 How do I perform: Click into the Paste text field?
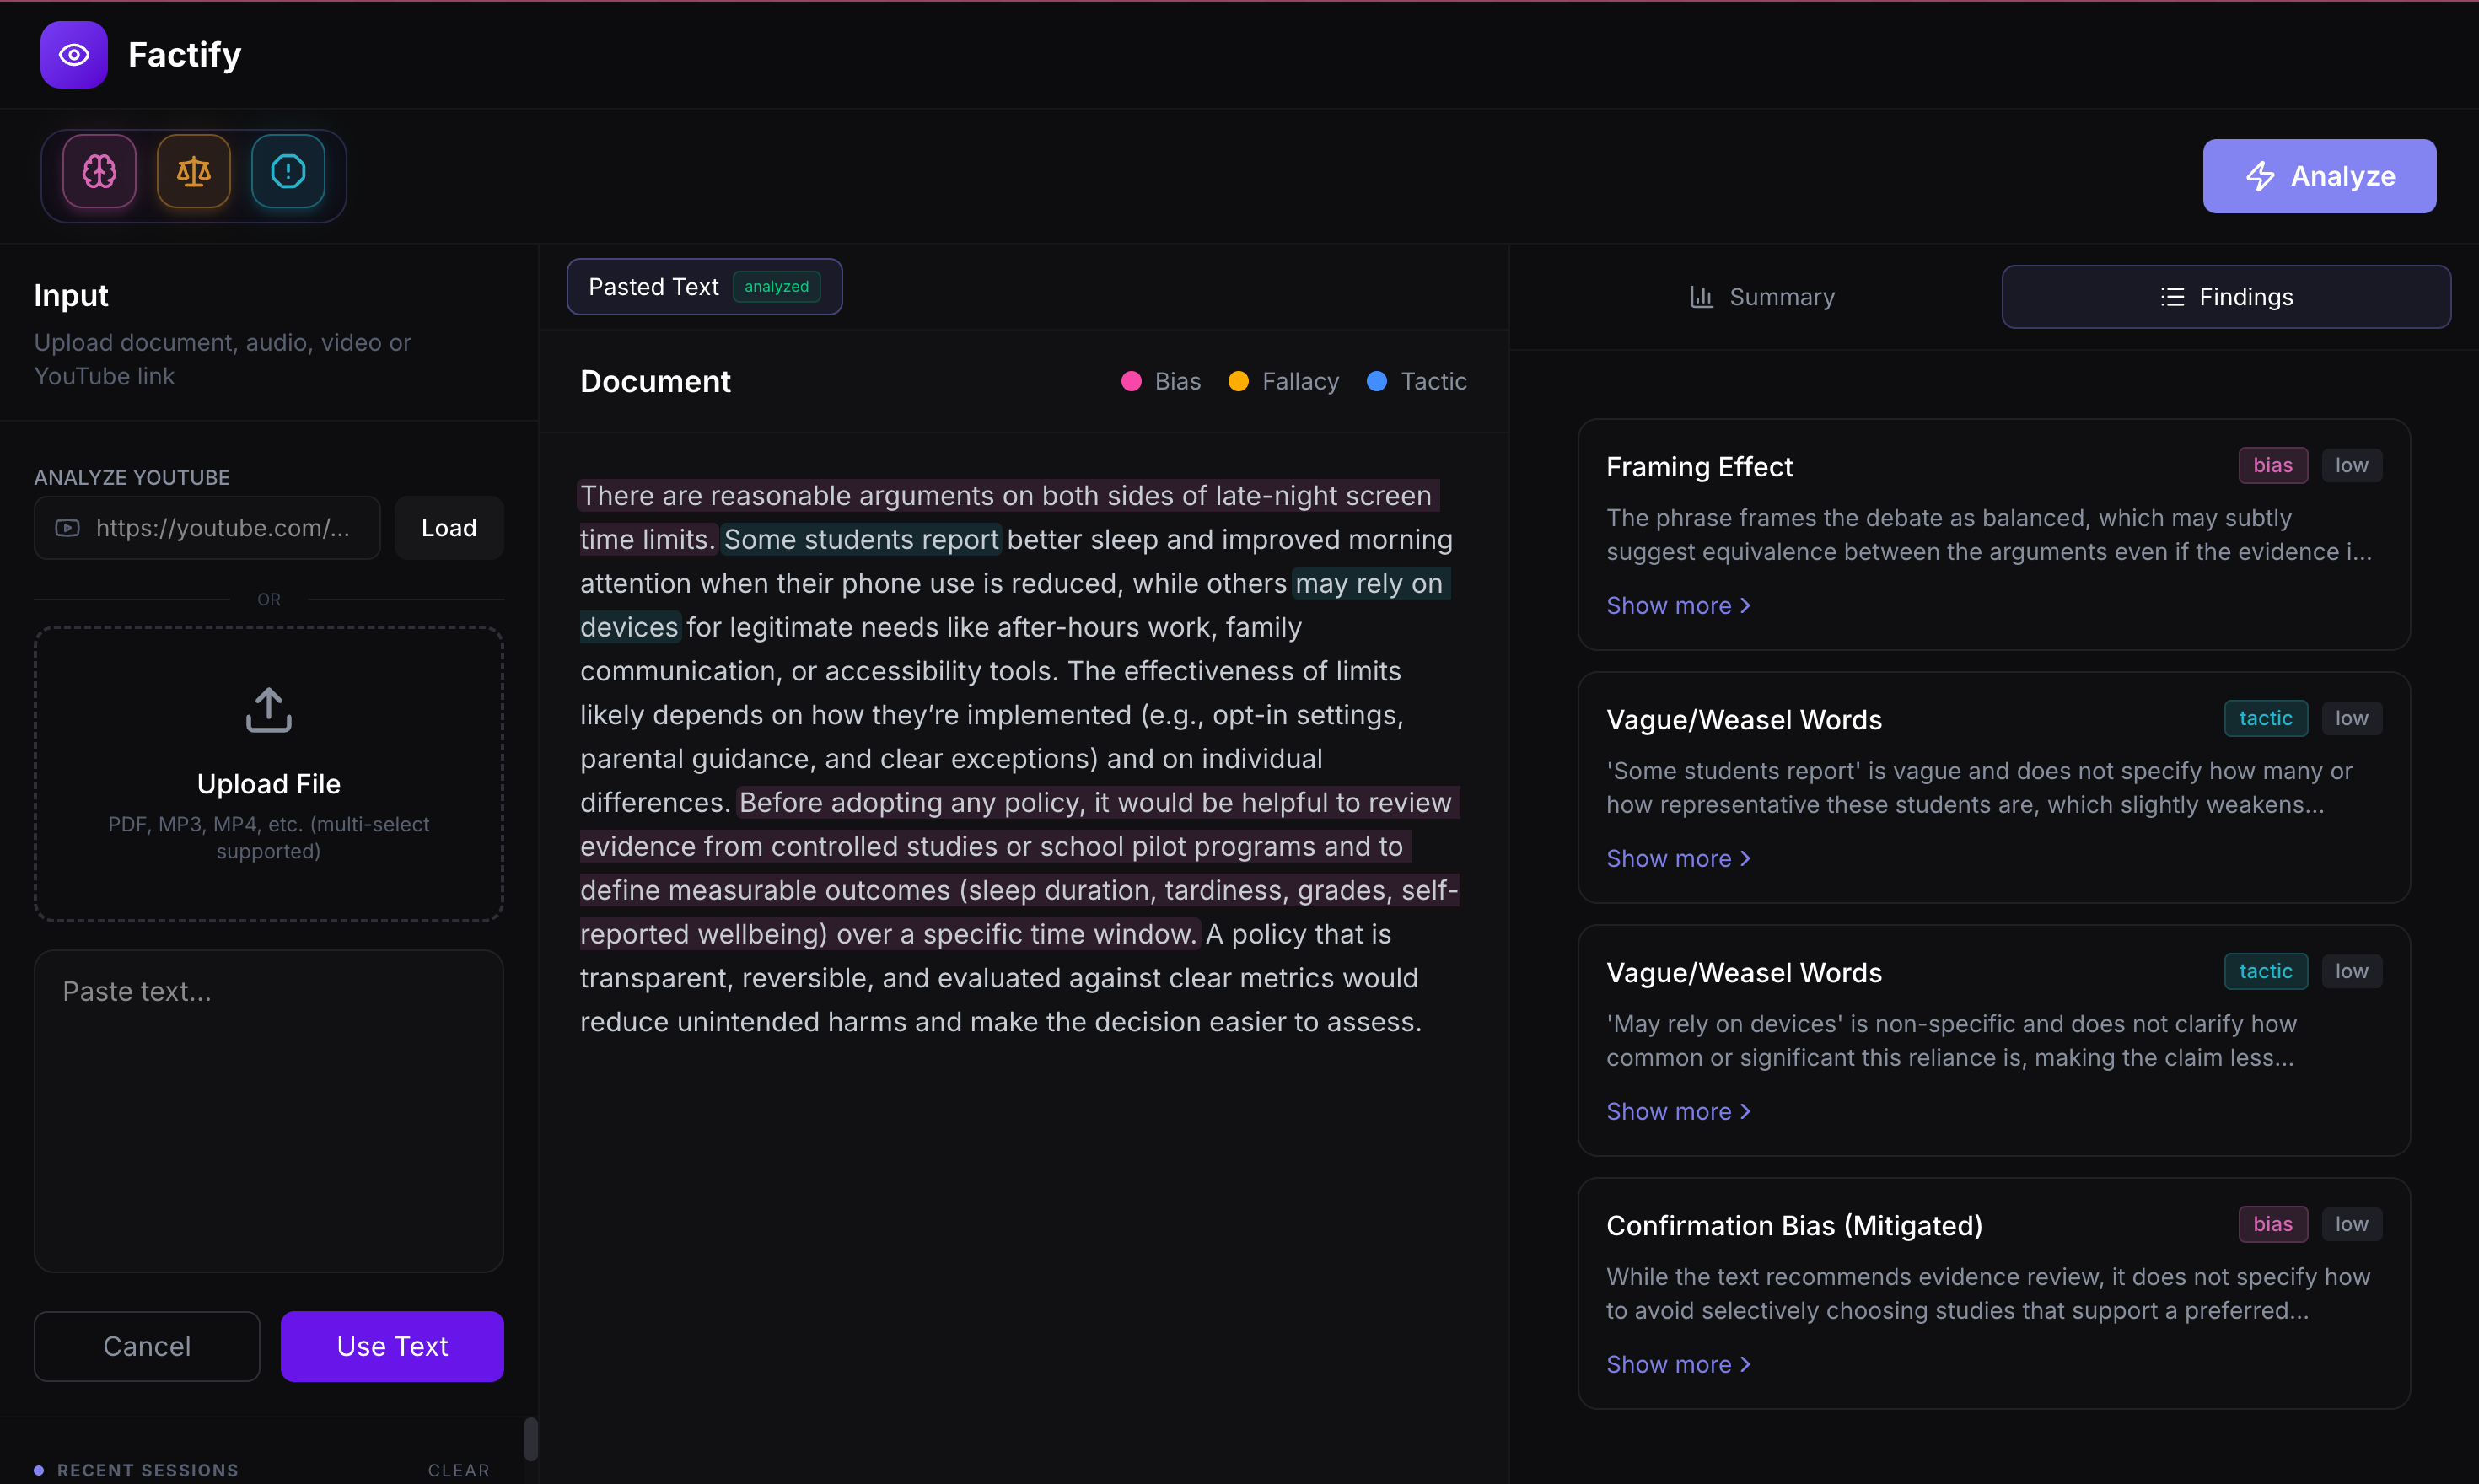268,1110
